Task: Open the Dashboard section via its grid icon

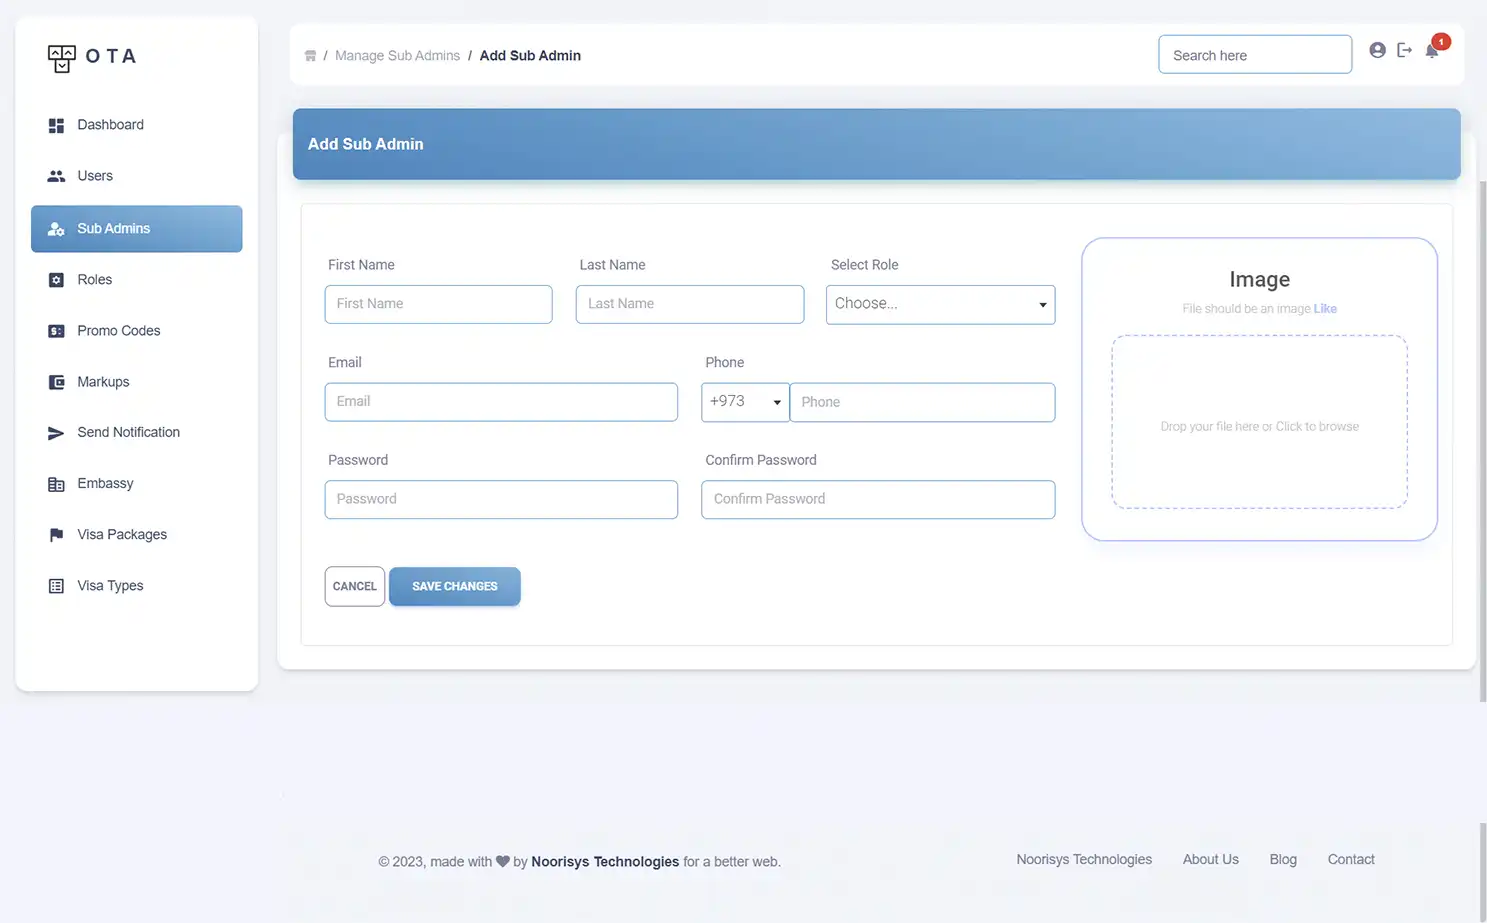Action: [x=56, y=124]
